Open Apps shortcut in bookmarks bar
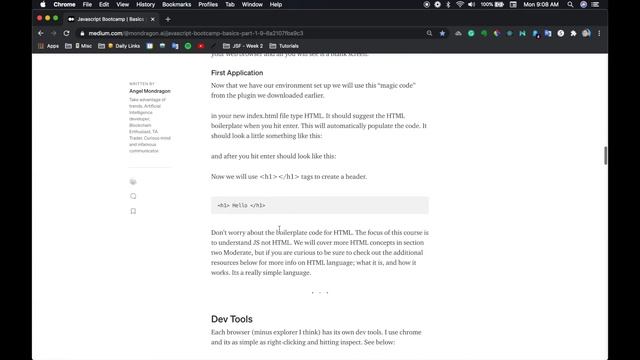Screen dimensions: 640x360 [48, 46]
